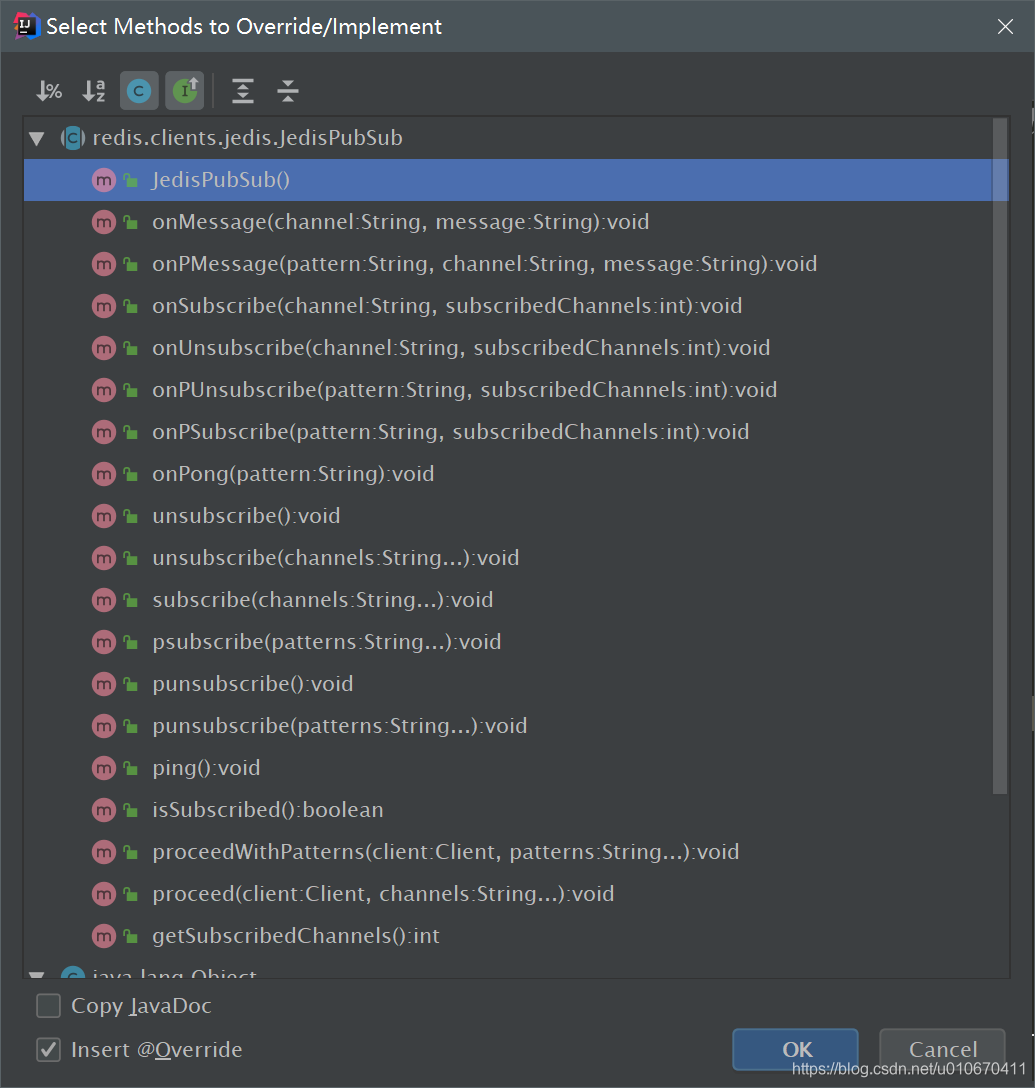Click IntelliJ IDEA logo in title bar
The width and height of the screenshot is (1035, 1088).
pyautogui.click(x=26, y=26)
